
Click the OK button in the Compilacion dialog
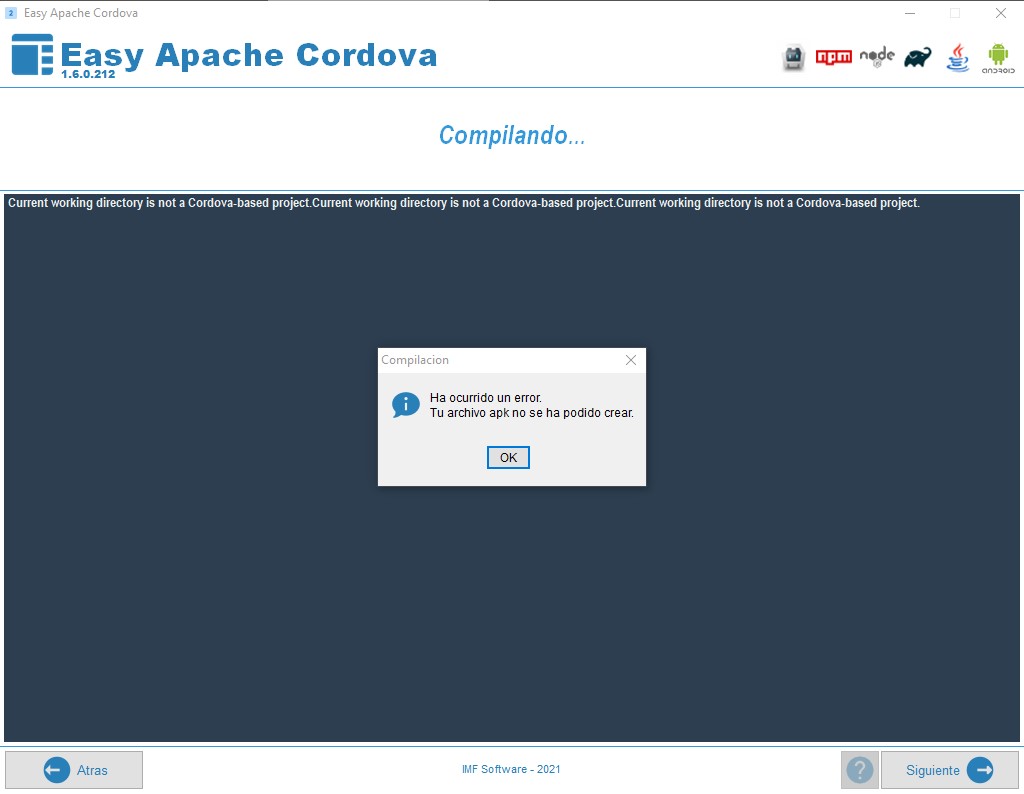coord(508,458)
